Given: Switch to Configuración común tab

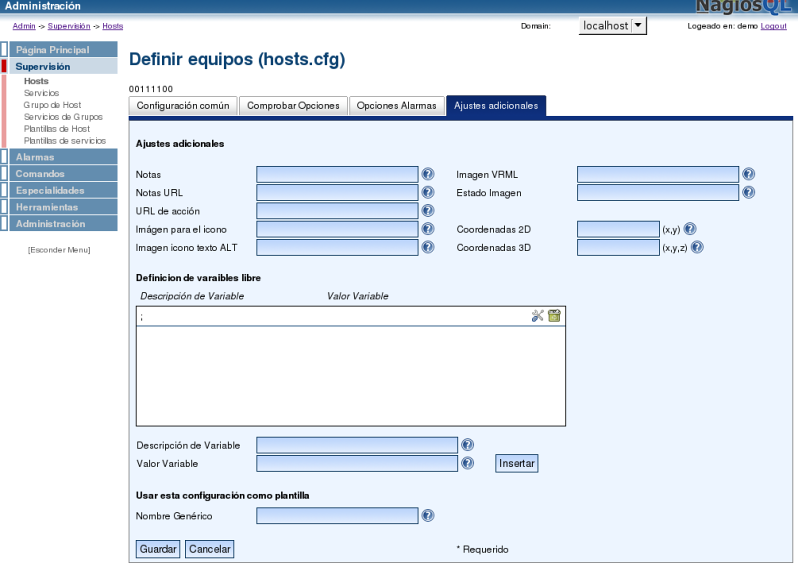Looking at the screenshot, I should (x=183, y=106).
